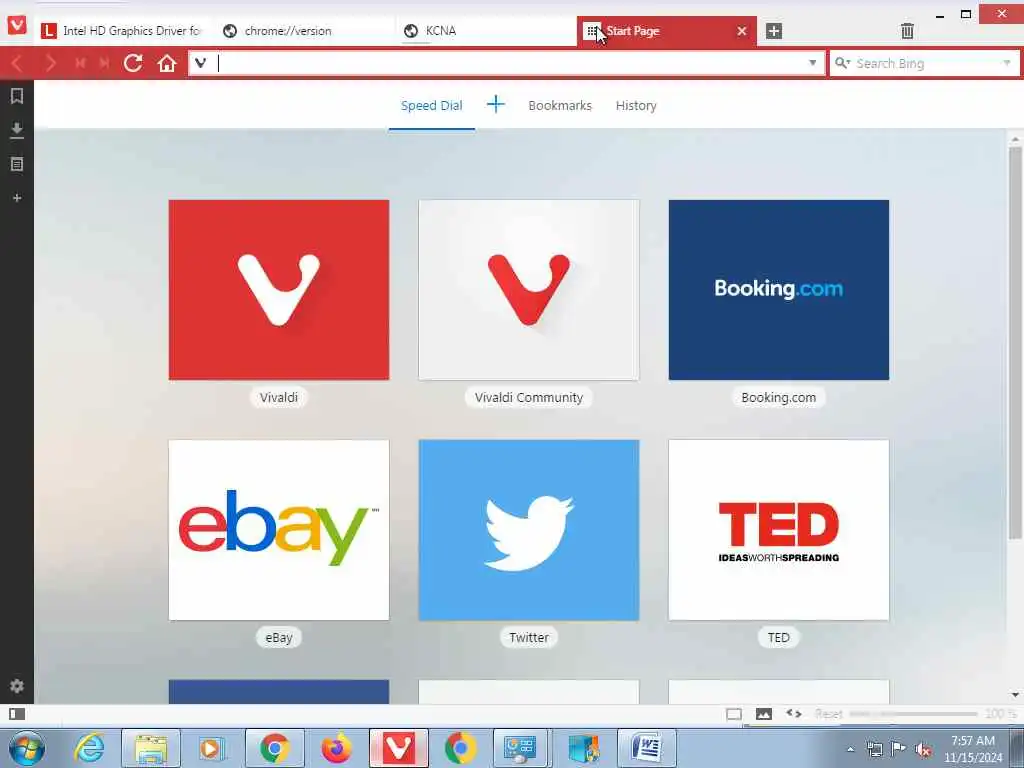Image resolution: width=1024 pixels, height=768 pixels.
Task: Click the scrollbar down arrow
Action: click(x=1015, y=695)
